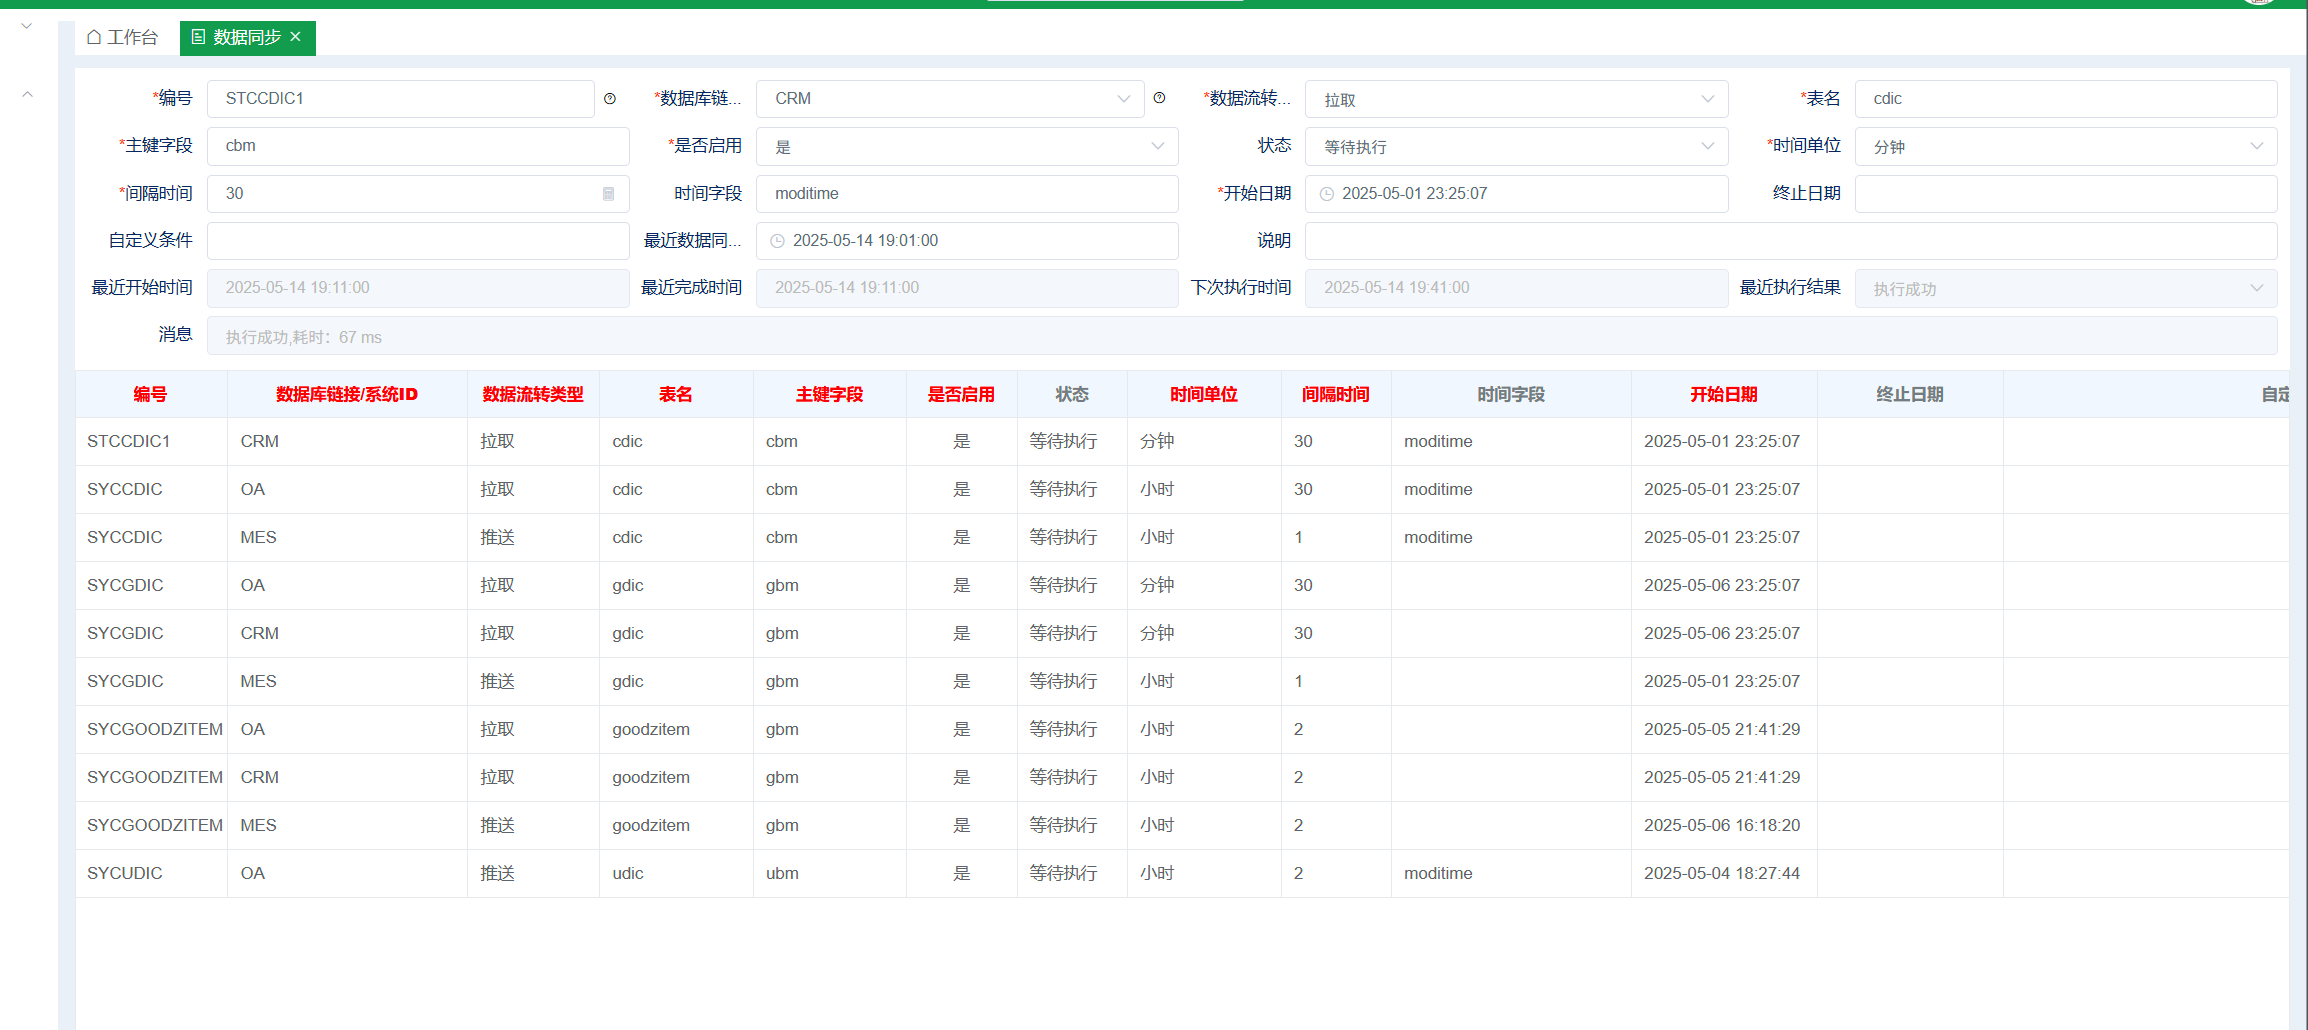Click the home icon on the 工作台 tab
The width and height of the screenshot is (2308, 1030).
(x=94, y=37)
